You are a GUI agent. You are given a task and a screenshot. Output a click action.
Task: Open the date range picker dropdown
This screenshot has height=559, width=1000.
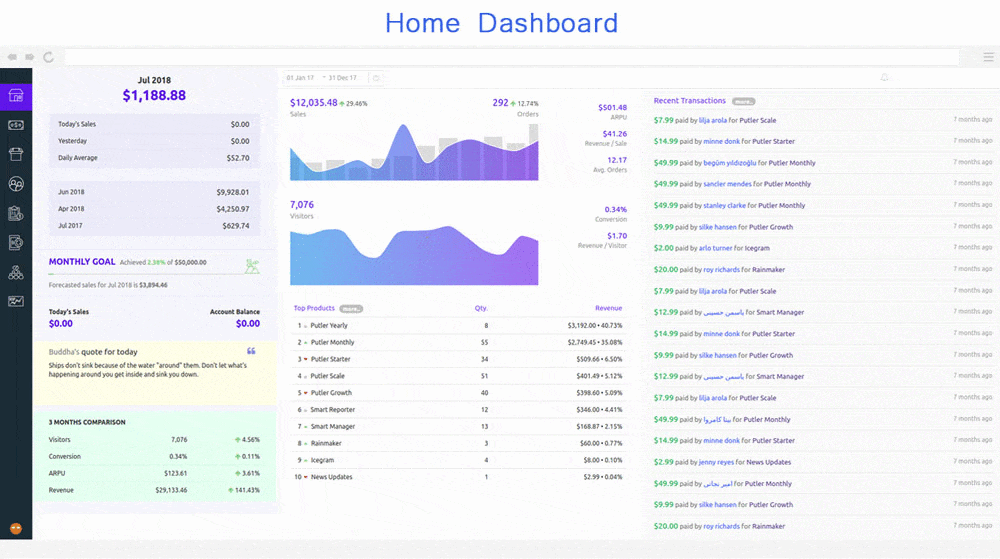(x=325, y=77)
